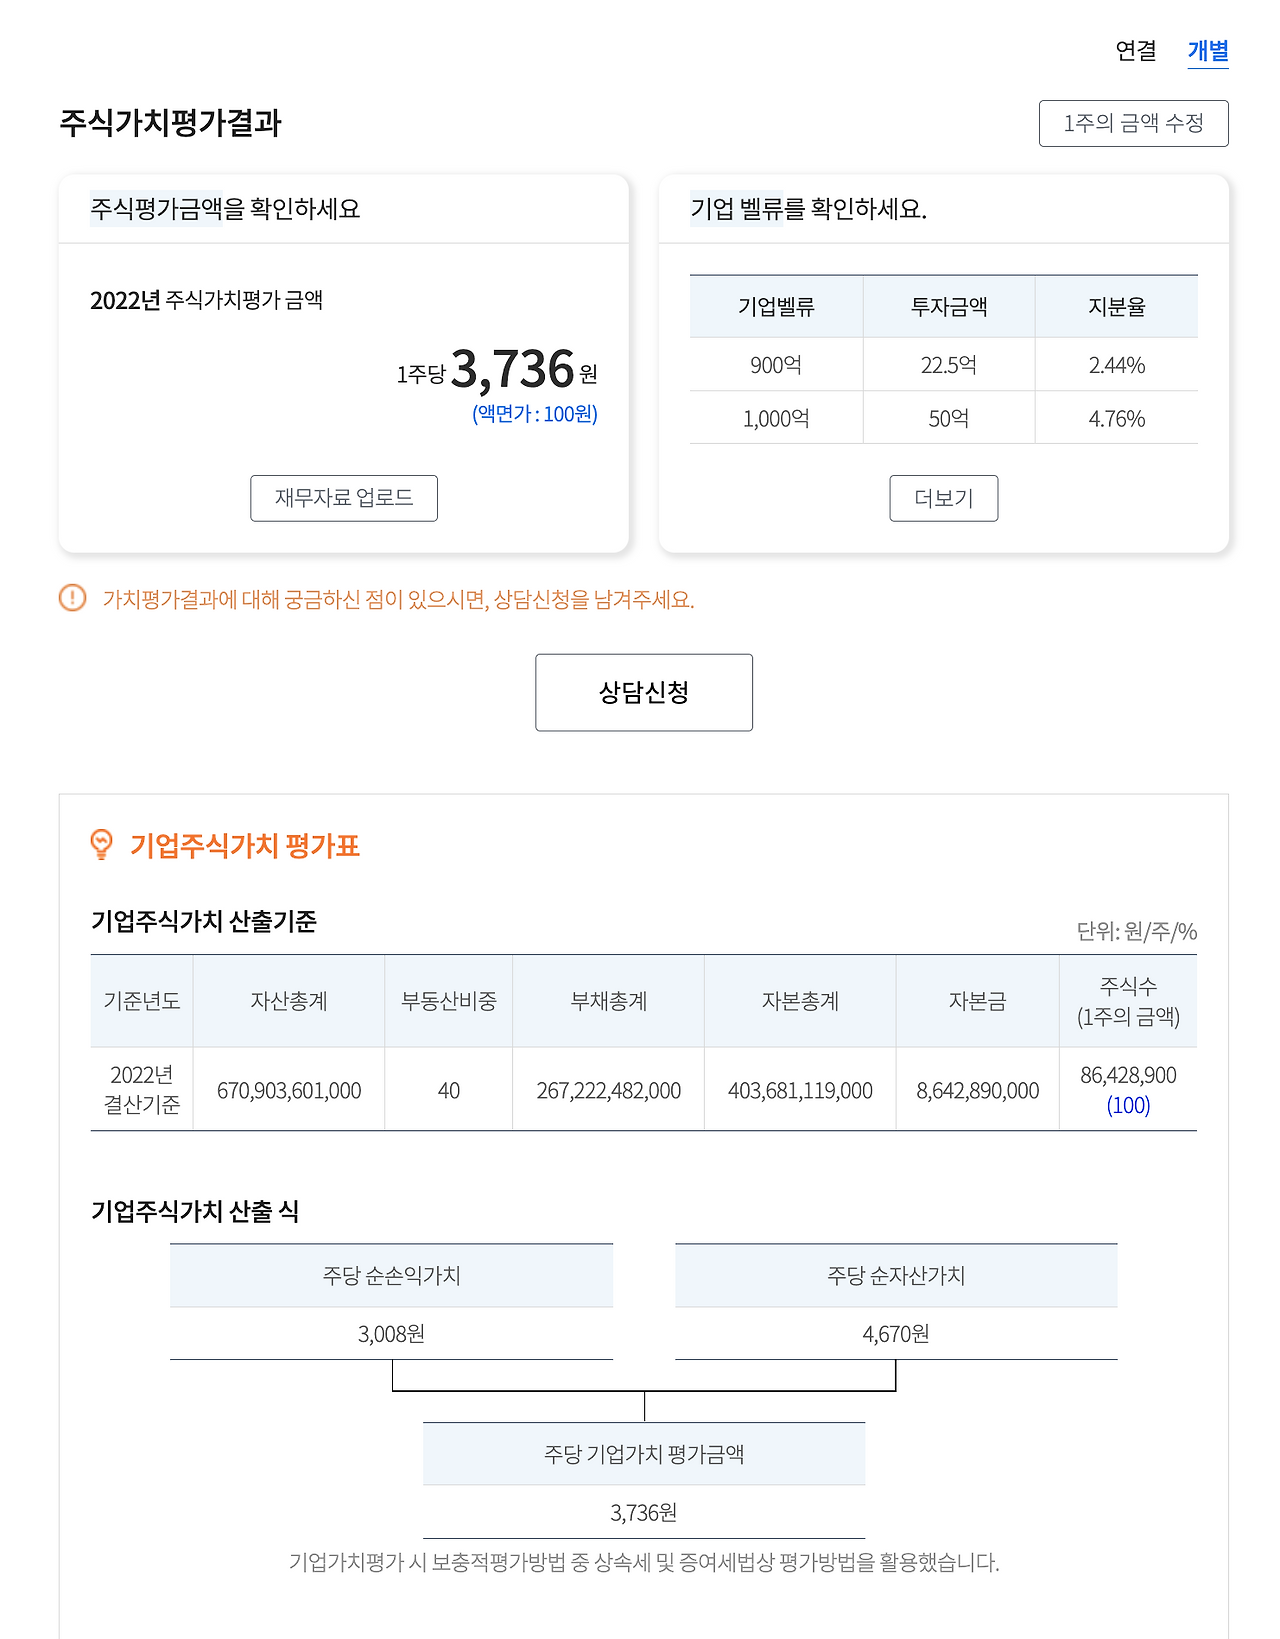Click the orange exclamation notice icon
Screen dimensions: 1280x1639
70,599
